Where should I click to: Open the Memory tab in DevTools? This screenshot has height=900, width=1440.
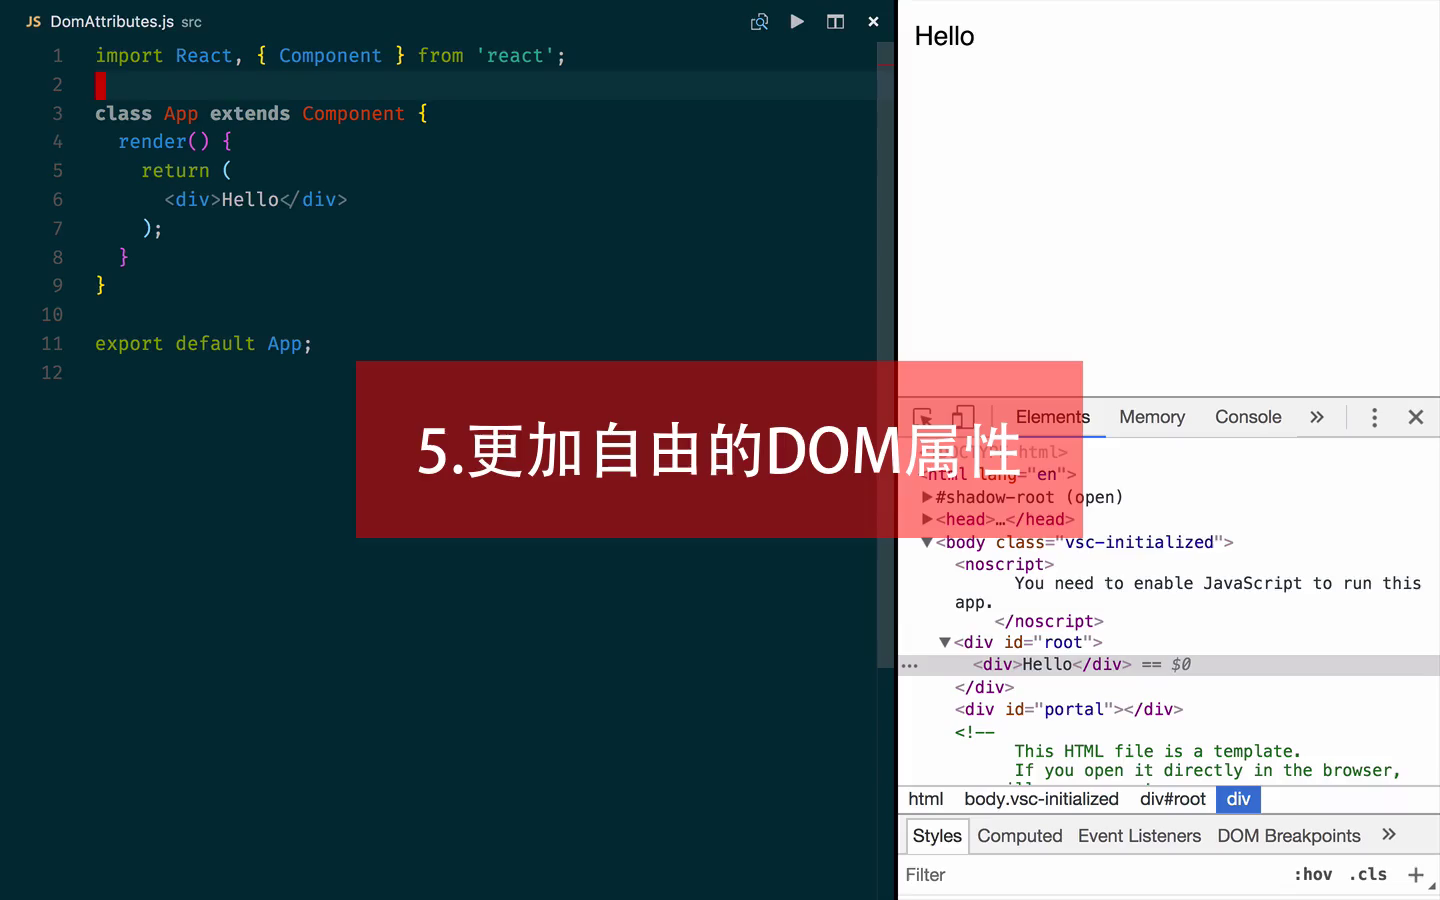1152,417
